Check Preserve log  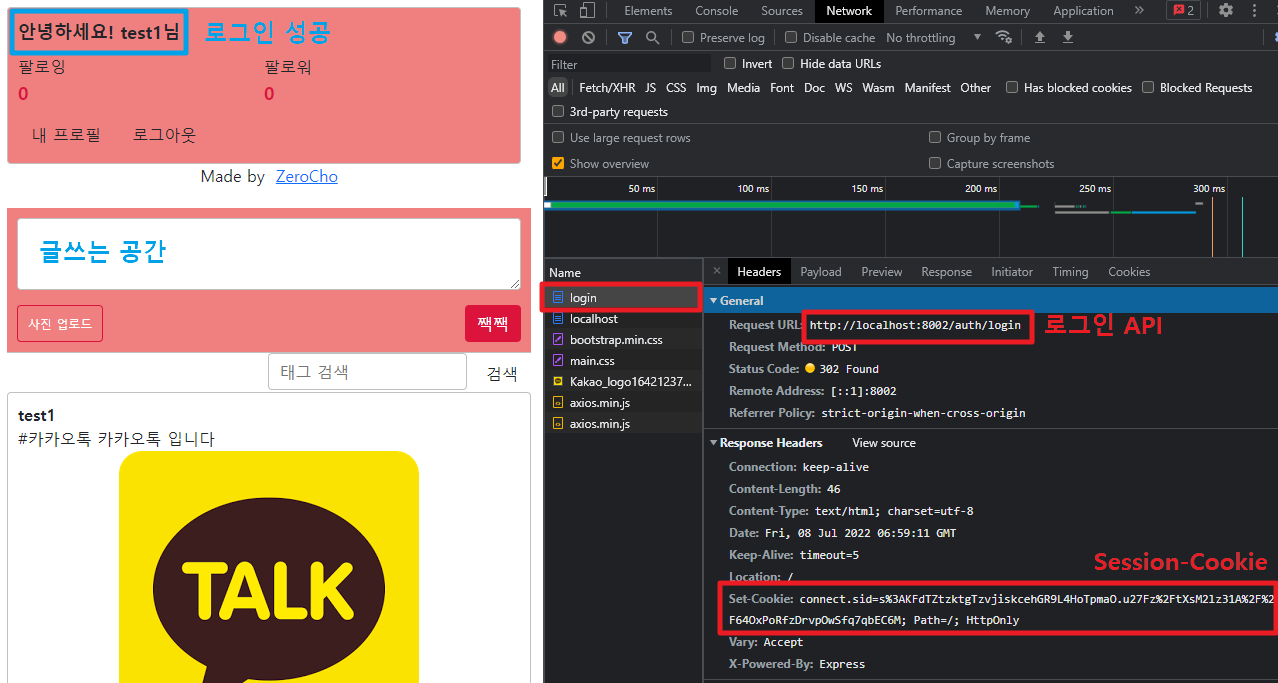pyautogui.click(x=688, y=37)
